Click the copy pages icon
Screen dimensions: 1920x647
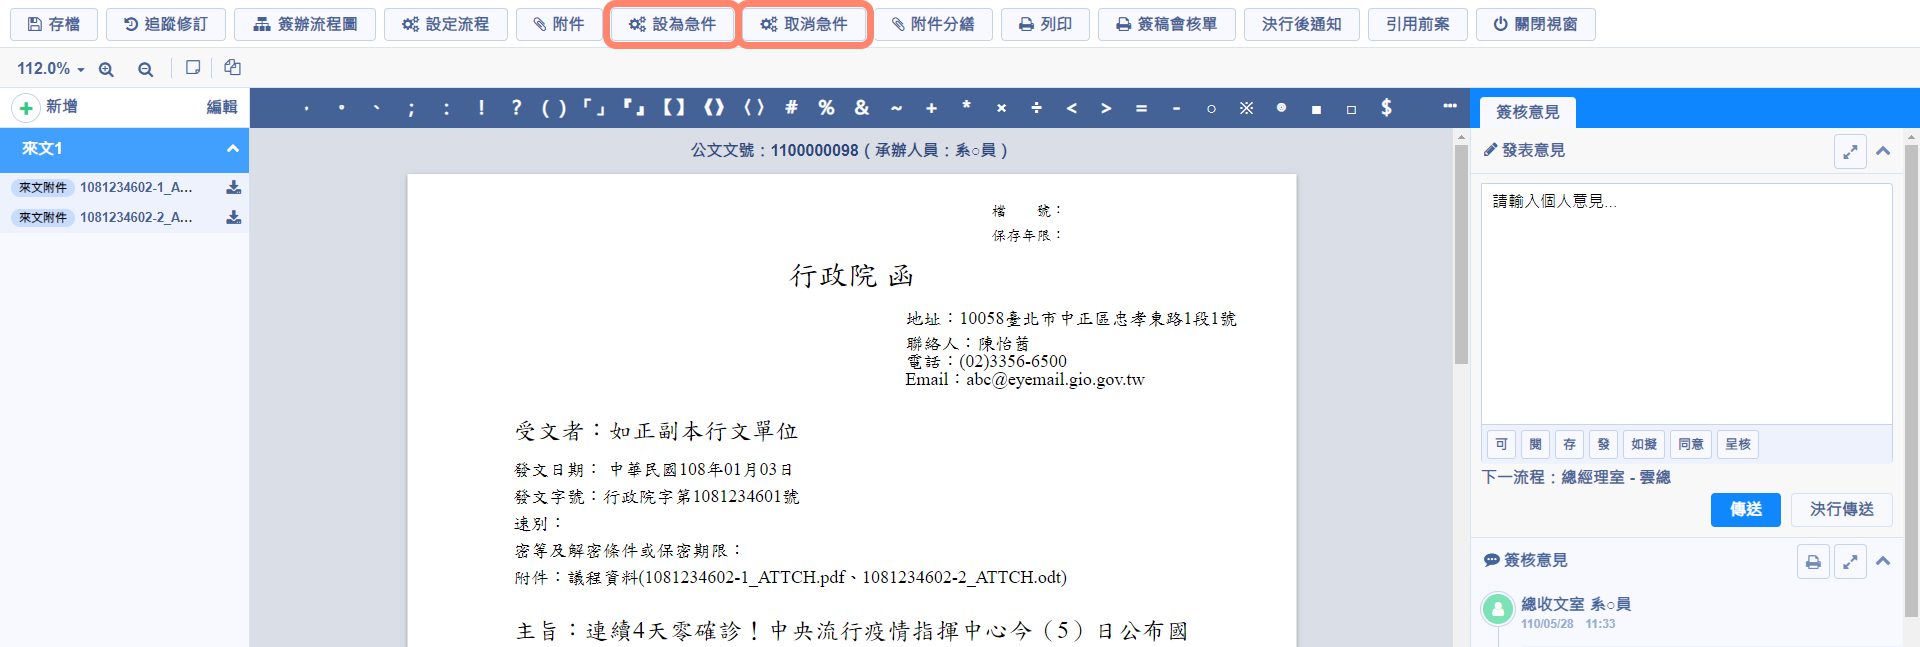pyautogui.click(x=232, y=68)
